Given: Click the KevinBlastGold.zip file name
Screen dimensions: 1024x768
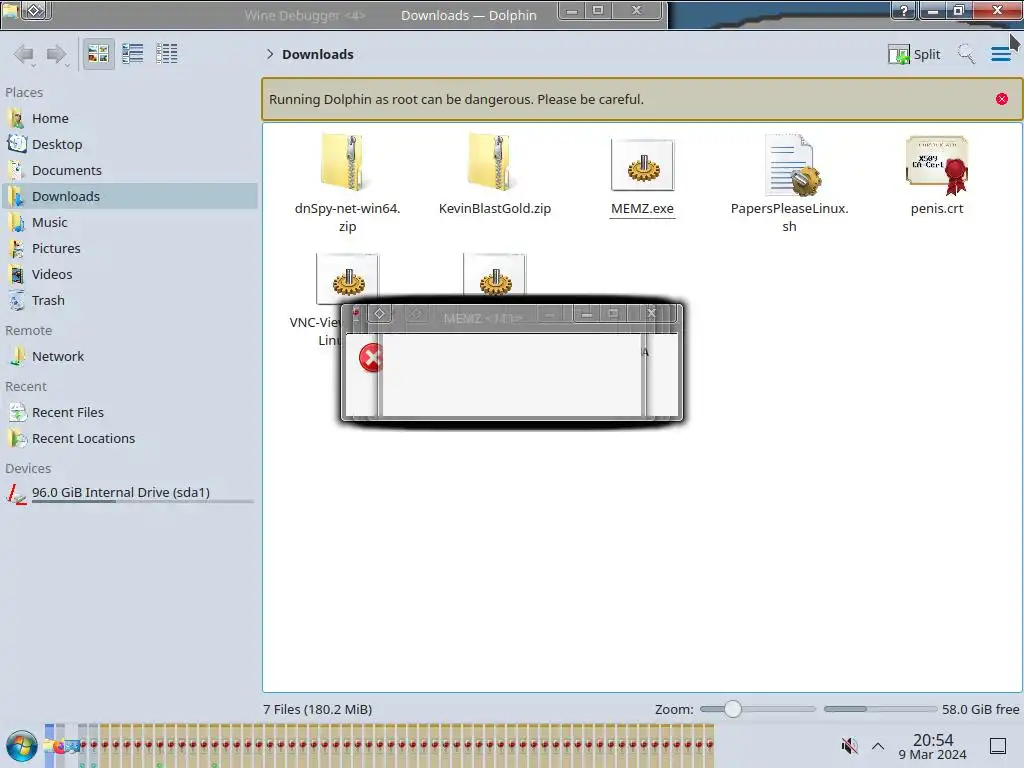Looking at the screenshot, I should (x=494, y=208).
